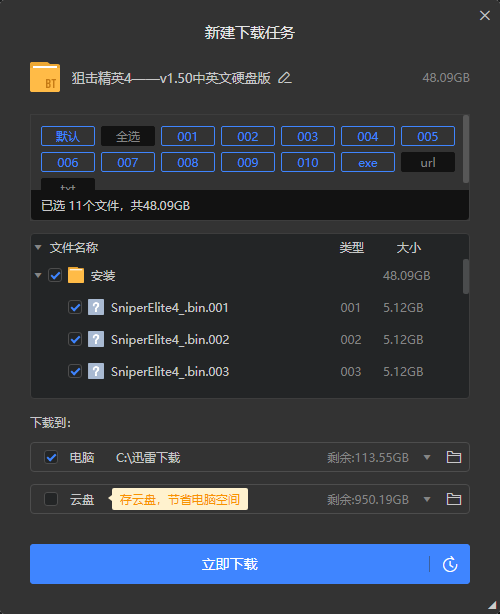This screenshot has width=500, height=614.
Task: Click the 剩余:113.55GB free space text
Action: [368, 457]
